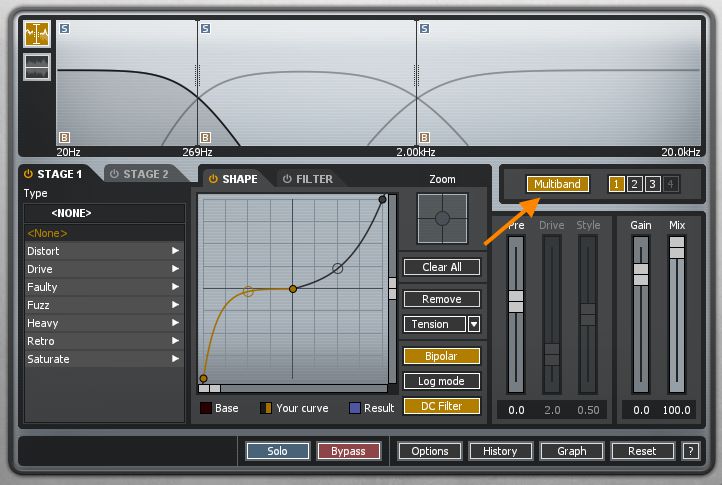The image size is (722, 485).
Task: Toggle the Shape power icon
Action: coord(213,179)
